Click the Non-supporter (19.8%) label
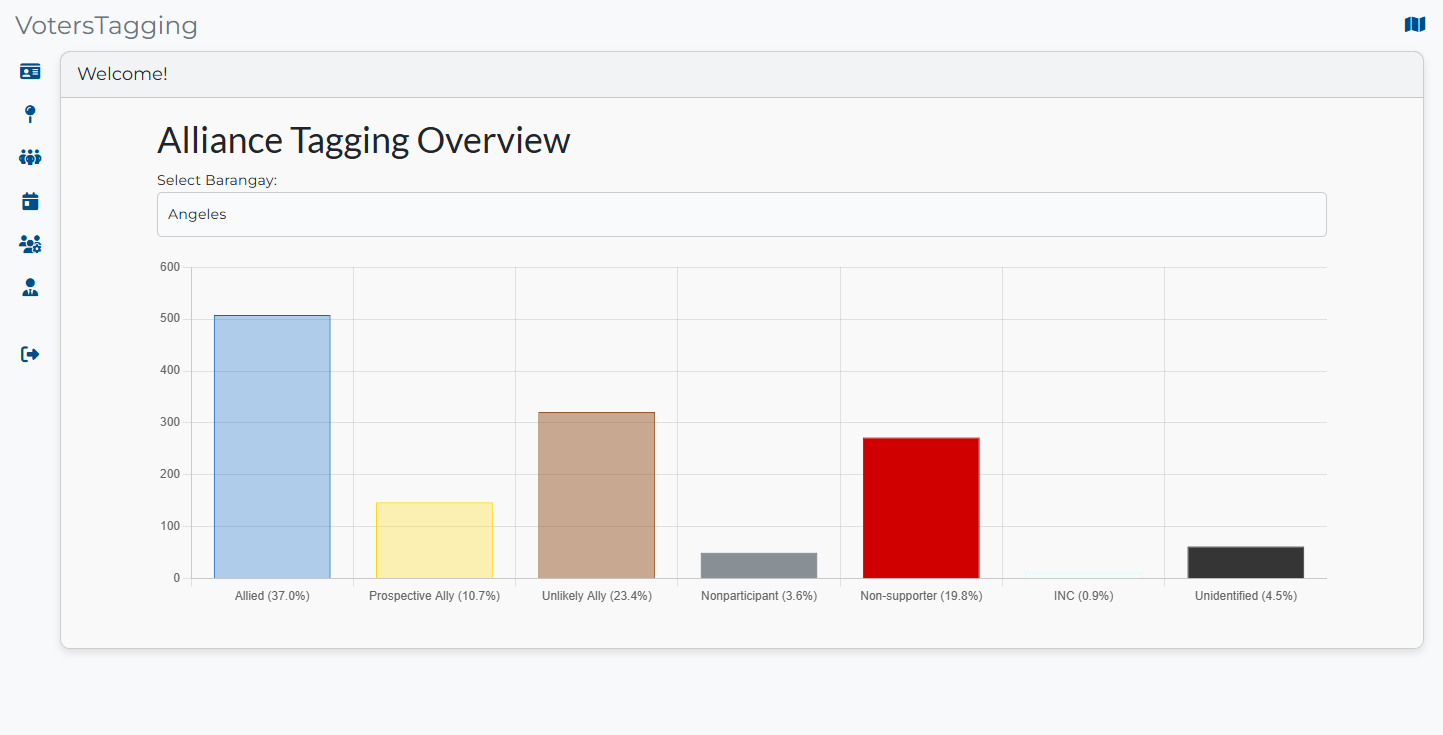The width and height of the screenshot is (1443, 735). coord(921,596)
